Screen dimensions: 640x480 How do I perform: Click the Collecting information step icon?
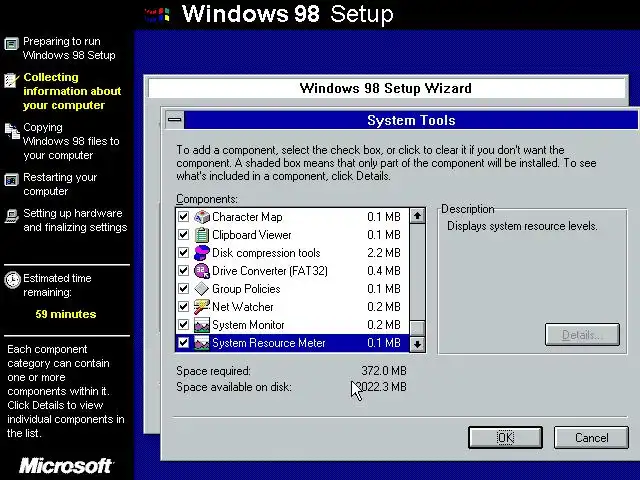tap(11, 80)
